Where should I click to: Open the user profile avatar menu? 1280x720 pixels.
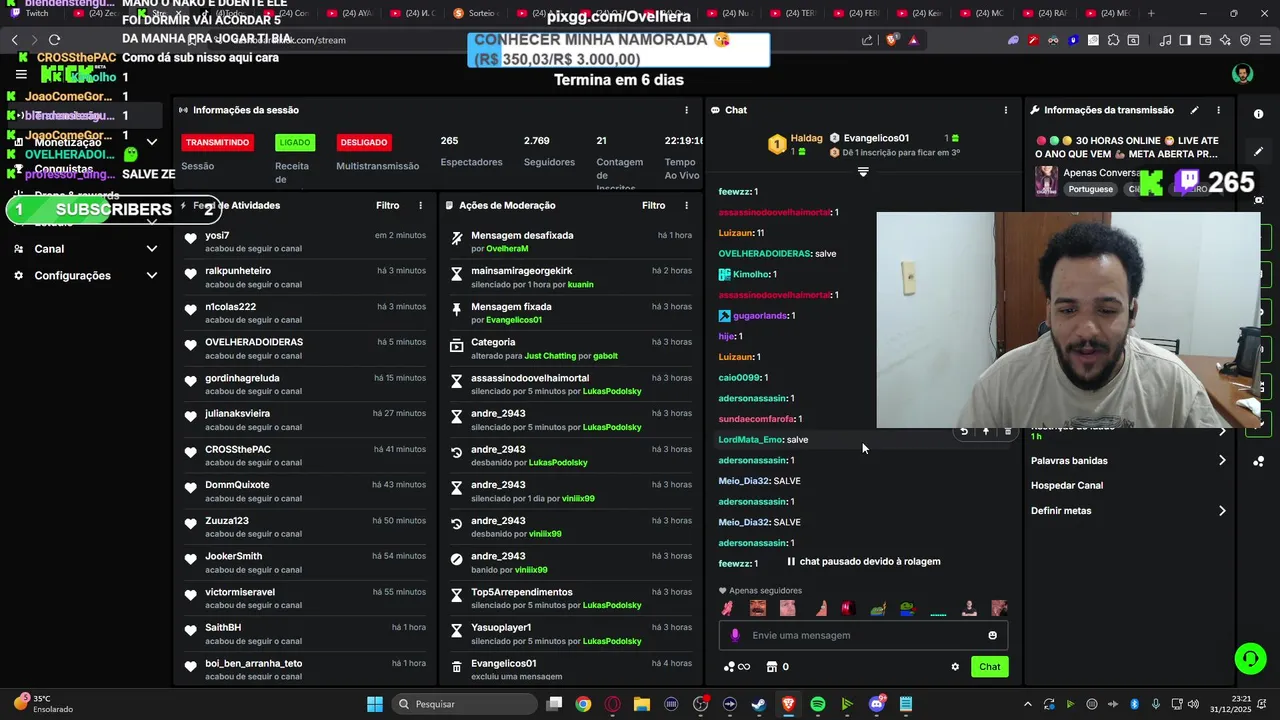[x=1242, y=74]
